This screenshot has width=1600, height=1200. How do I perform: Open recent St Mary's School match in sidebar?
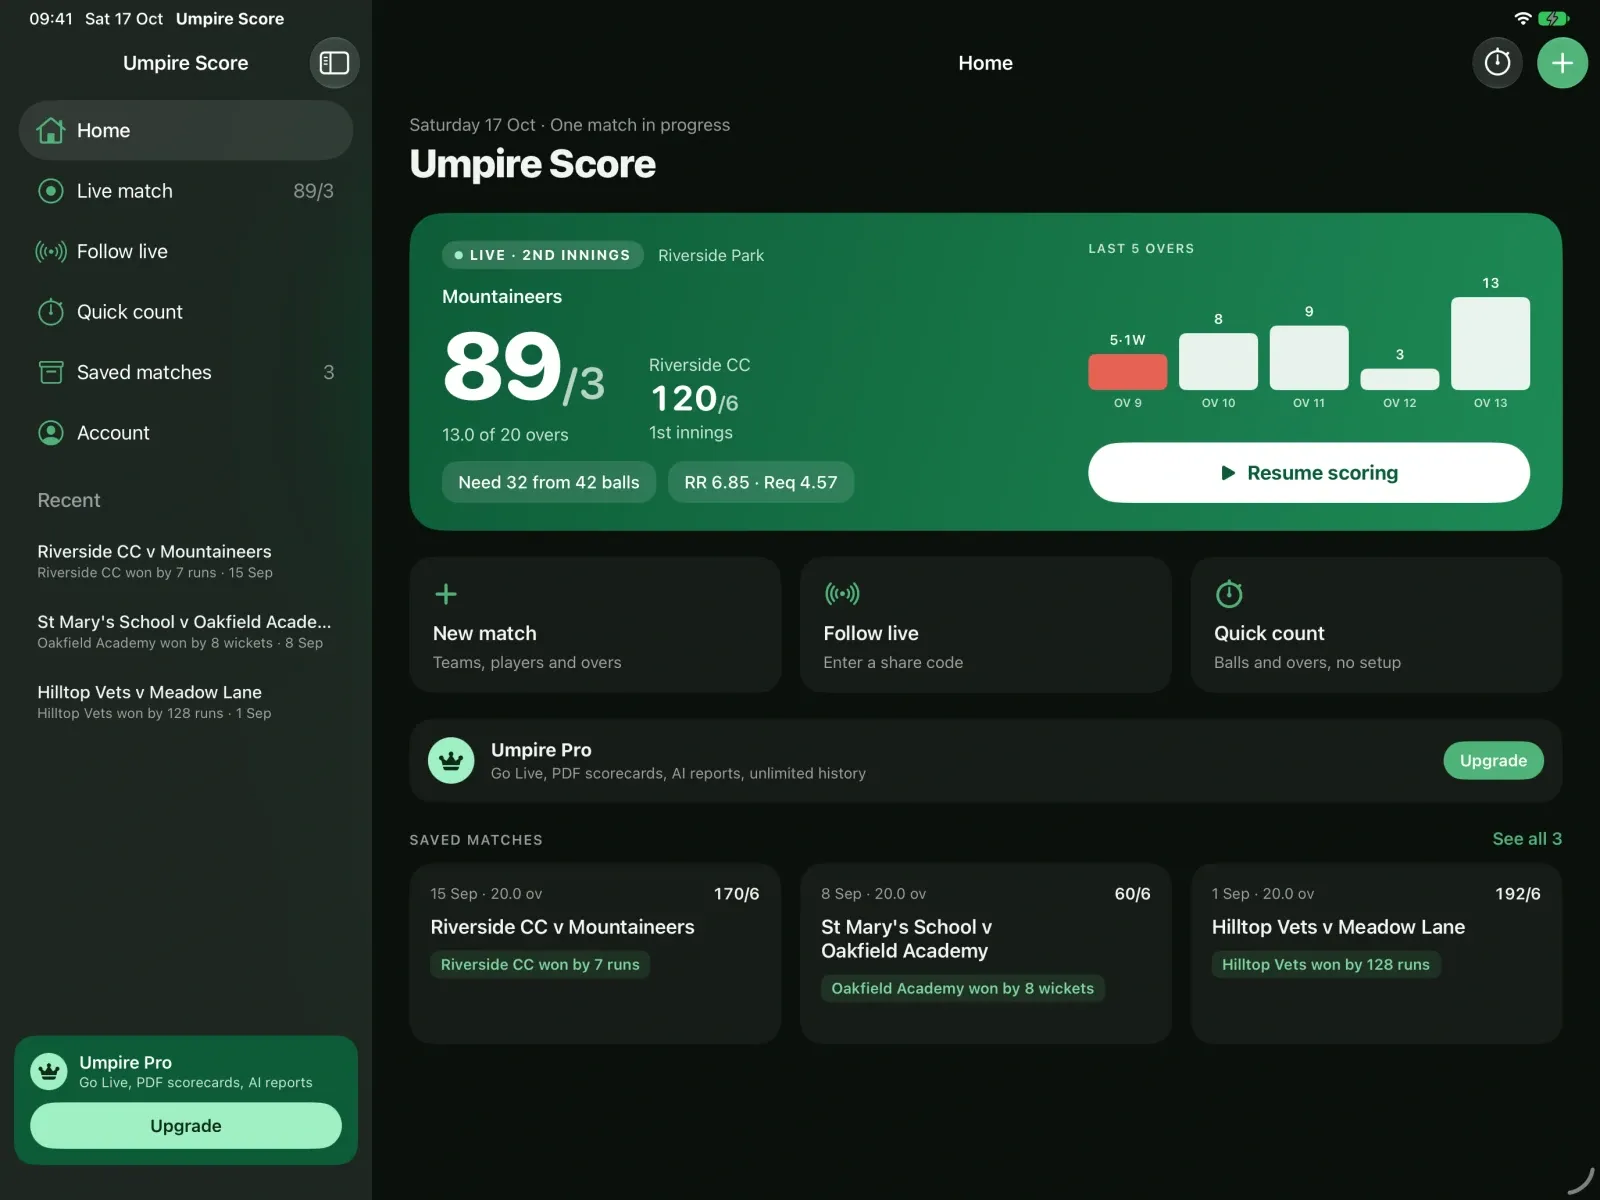pyautogui.click(x=186, y=631)
